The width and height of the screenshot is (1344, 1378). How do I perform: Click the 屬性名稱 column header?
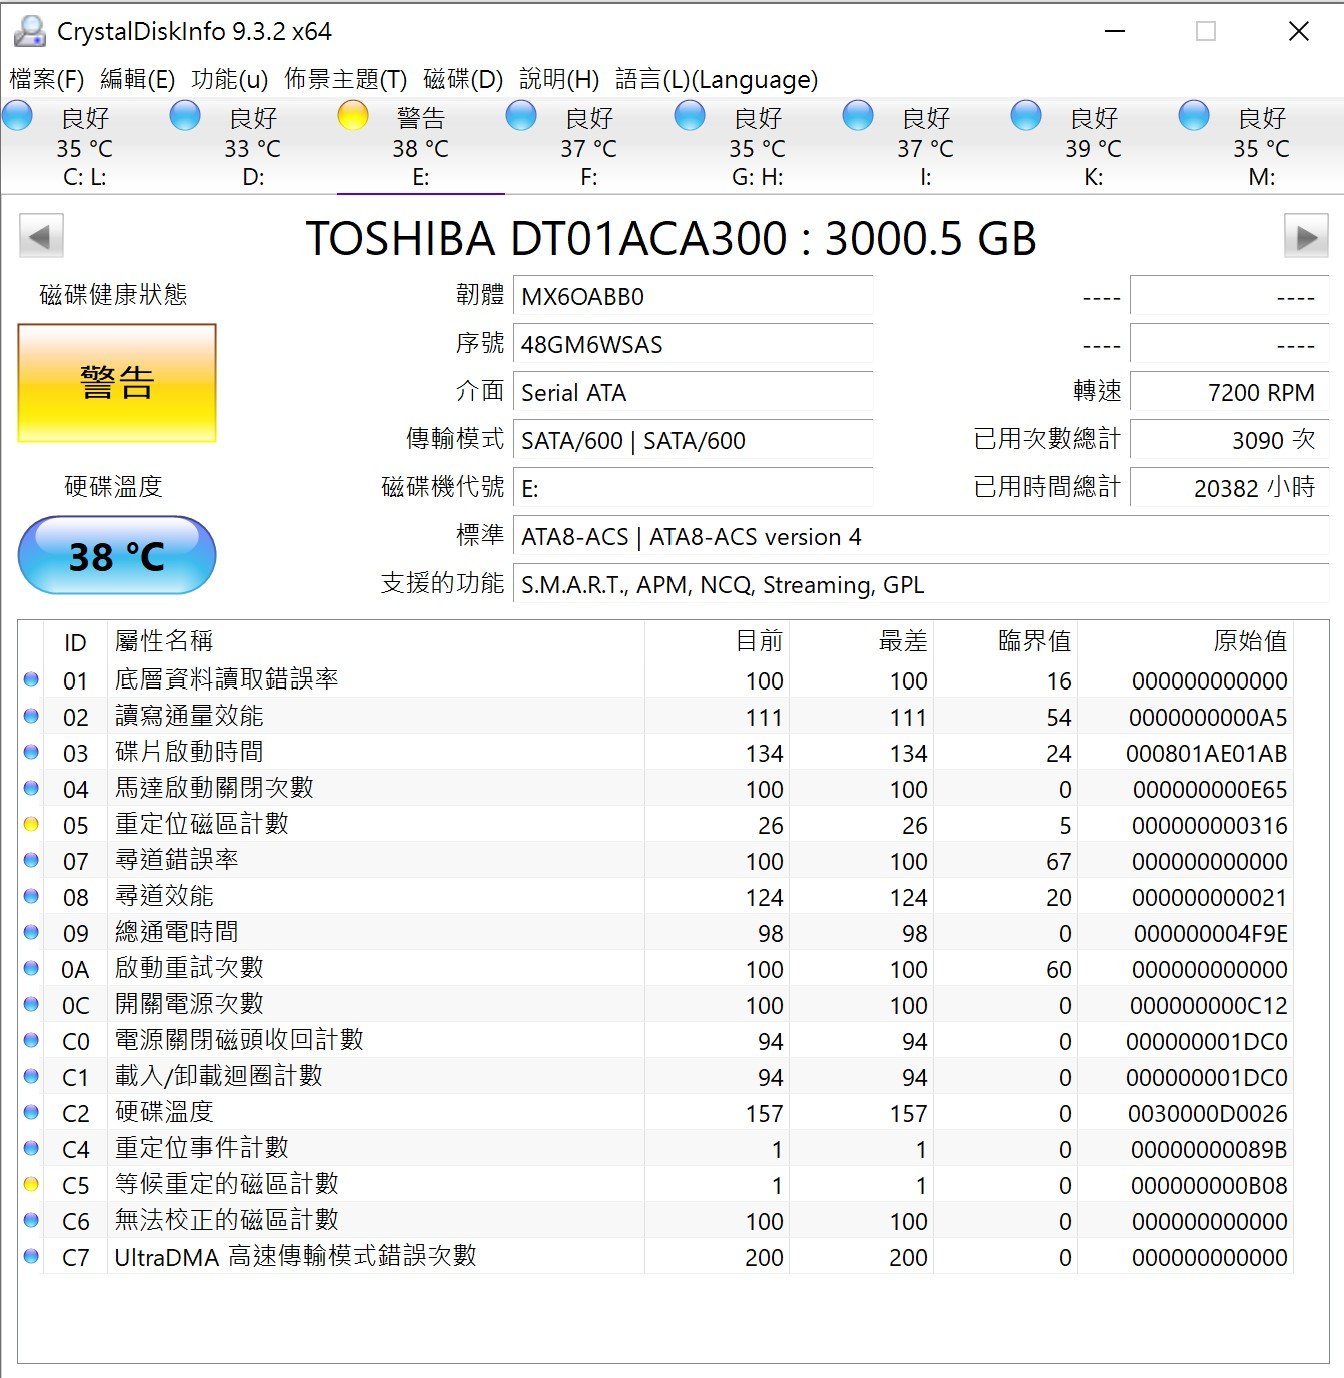point(375,641)
